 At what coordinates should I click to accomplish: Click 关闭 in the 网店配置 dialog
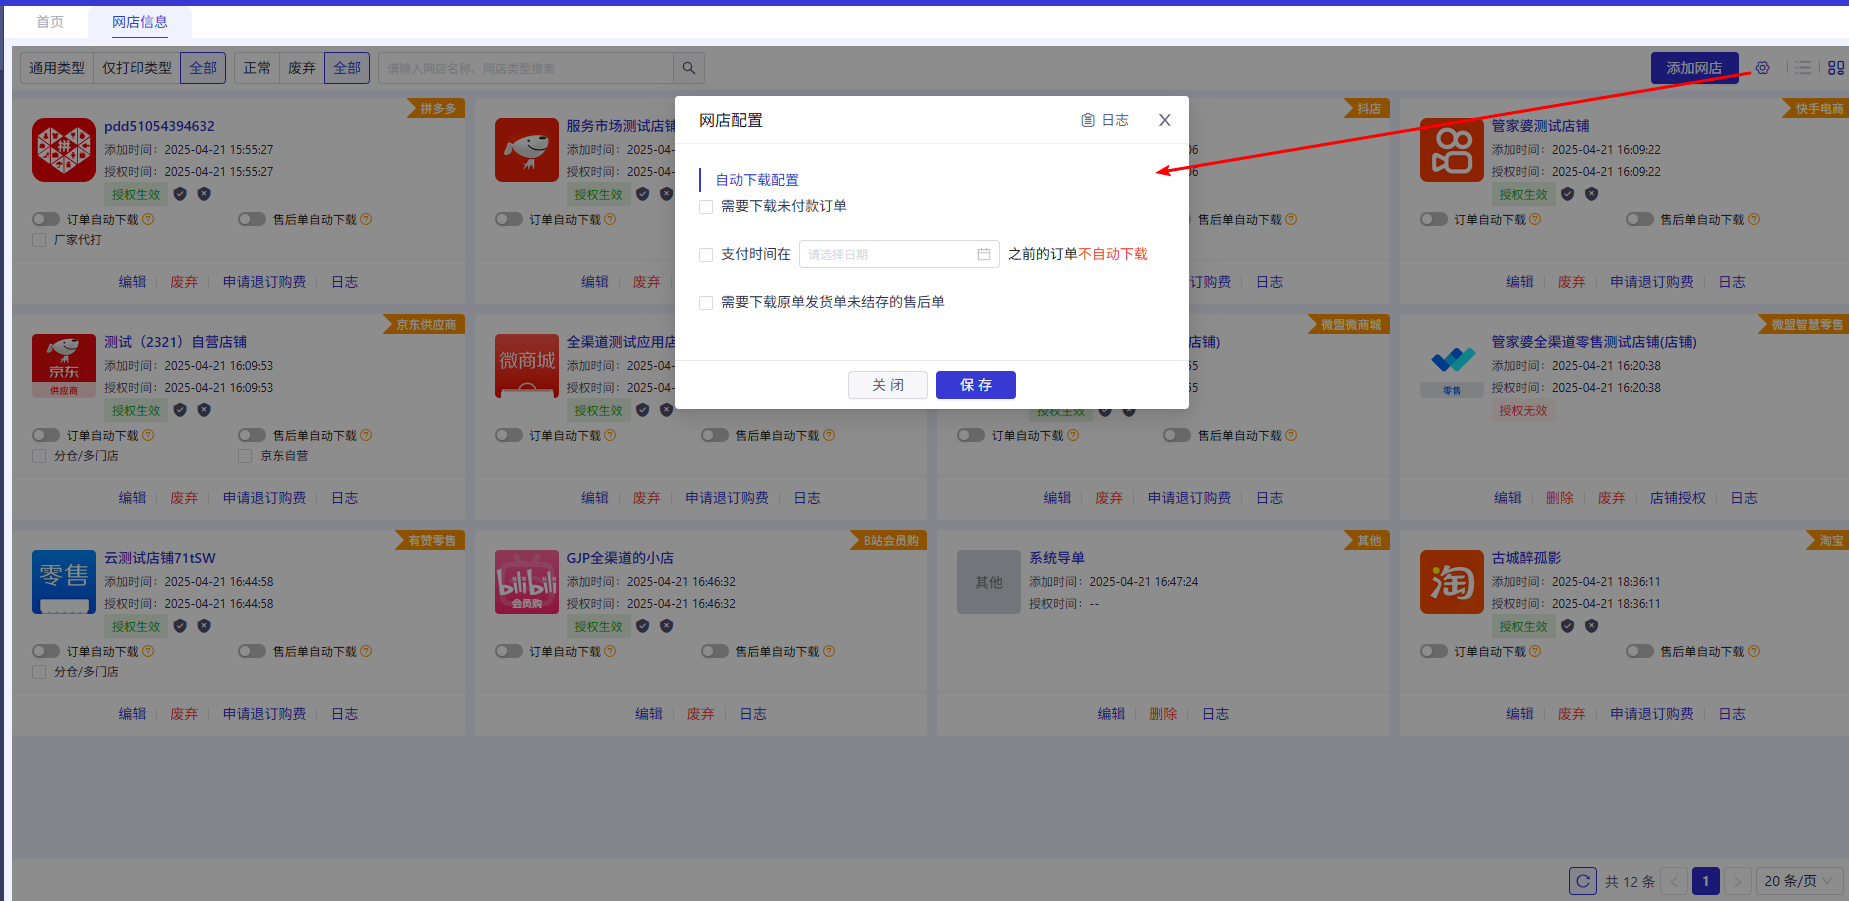tap(888, 385)
